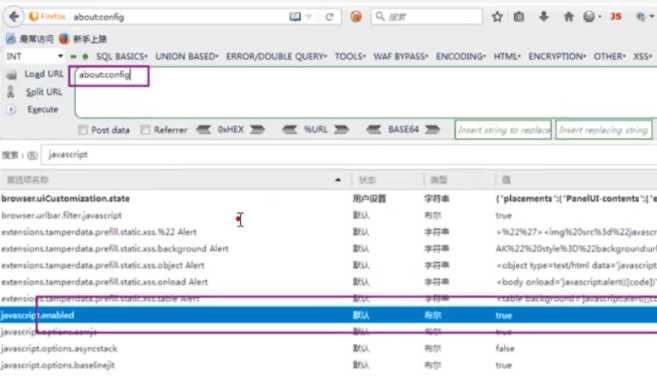Select the javascript.enabled preference row
Screen dimensions: 657x386
click(x=328, y=315)
